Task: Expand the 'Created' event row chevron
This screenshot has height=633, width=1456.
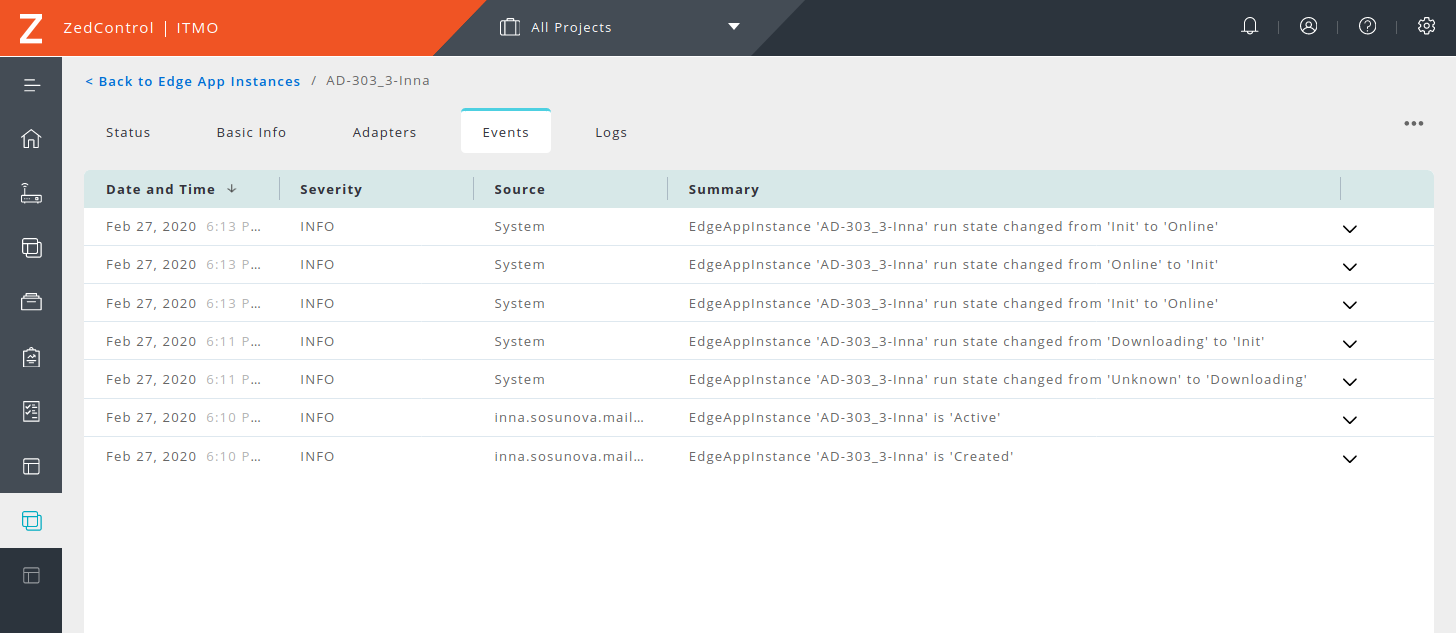Action: click(x=1349, y=458)
